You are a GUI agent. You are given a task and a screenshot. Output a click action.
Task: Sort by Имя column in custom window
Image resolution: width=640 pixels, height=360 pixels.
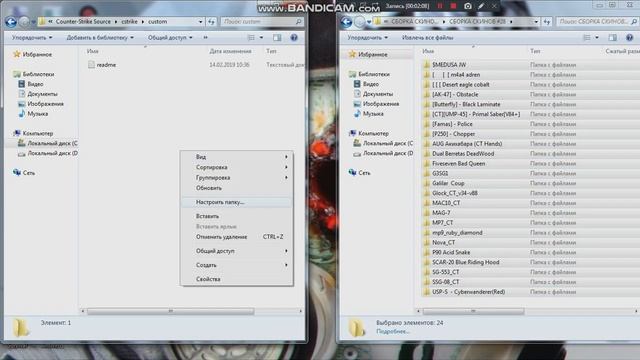click(x=93, y=51)
